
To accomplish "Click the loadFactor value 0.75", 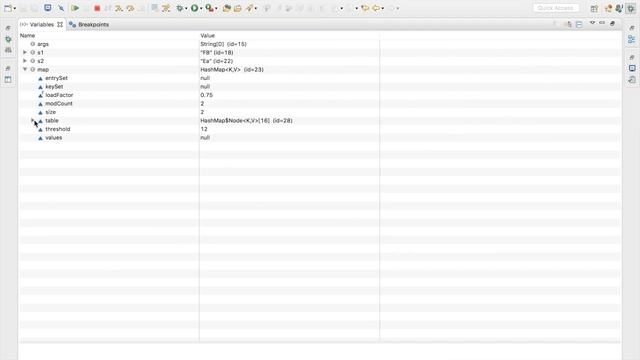I will tap(207, 95).
